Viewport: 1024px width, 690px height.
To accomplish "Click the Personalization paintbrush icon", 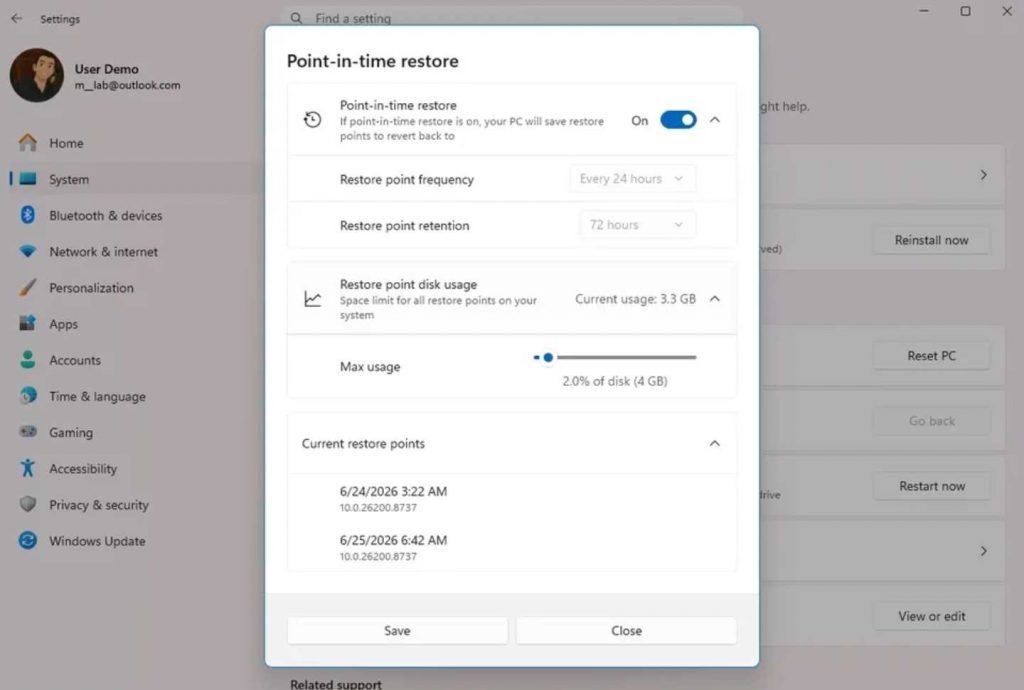I will tap(27, 287).
